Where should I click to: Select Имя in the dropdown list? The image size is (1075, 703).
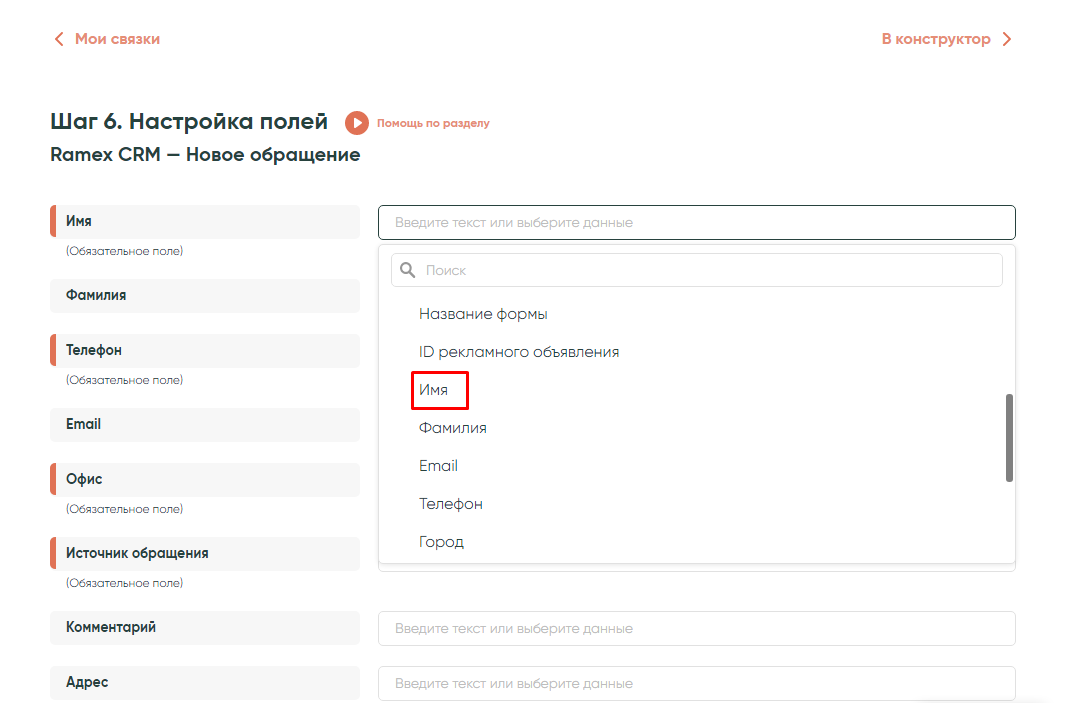tap(434, 390)
